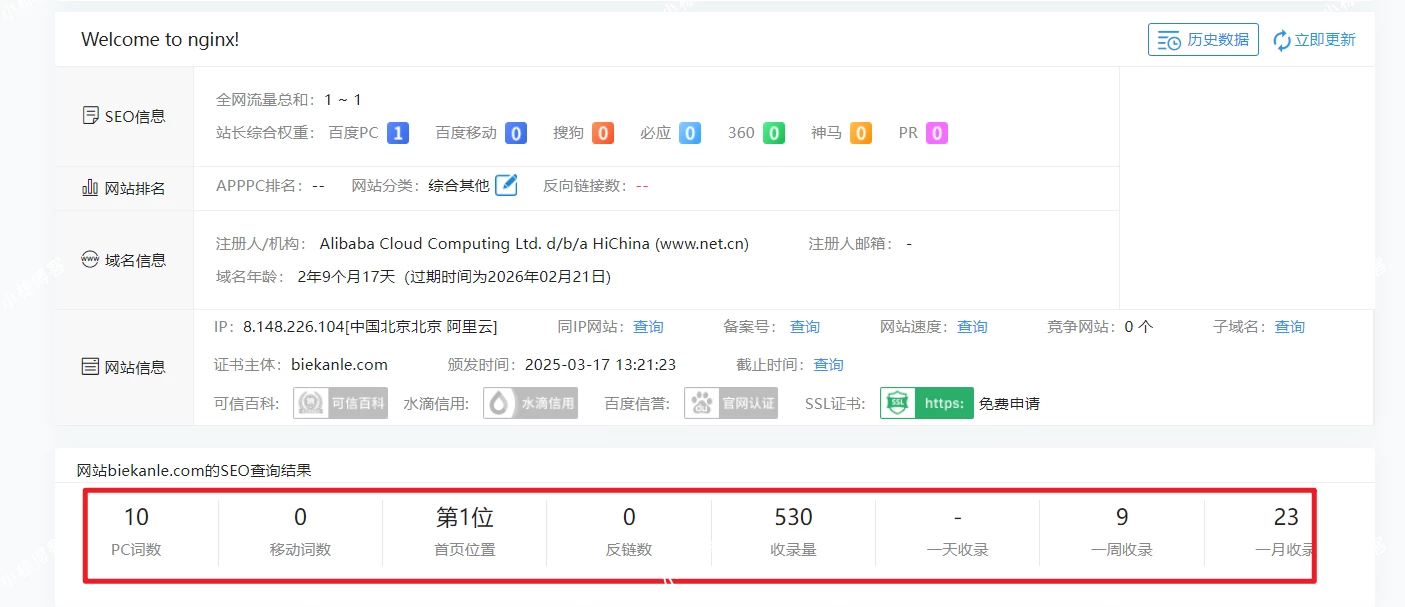
Task: Open the 备案号 查询 link
Action: click(804, 326)
